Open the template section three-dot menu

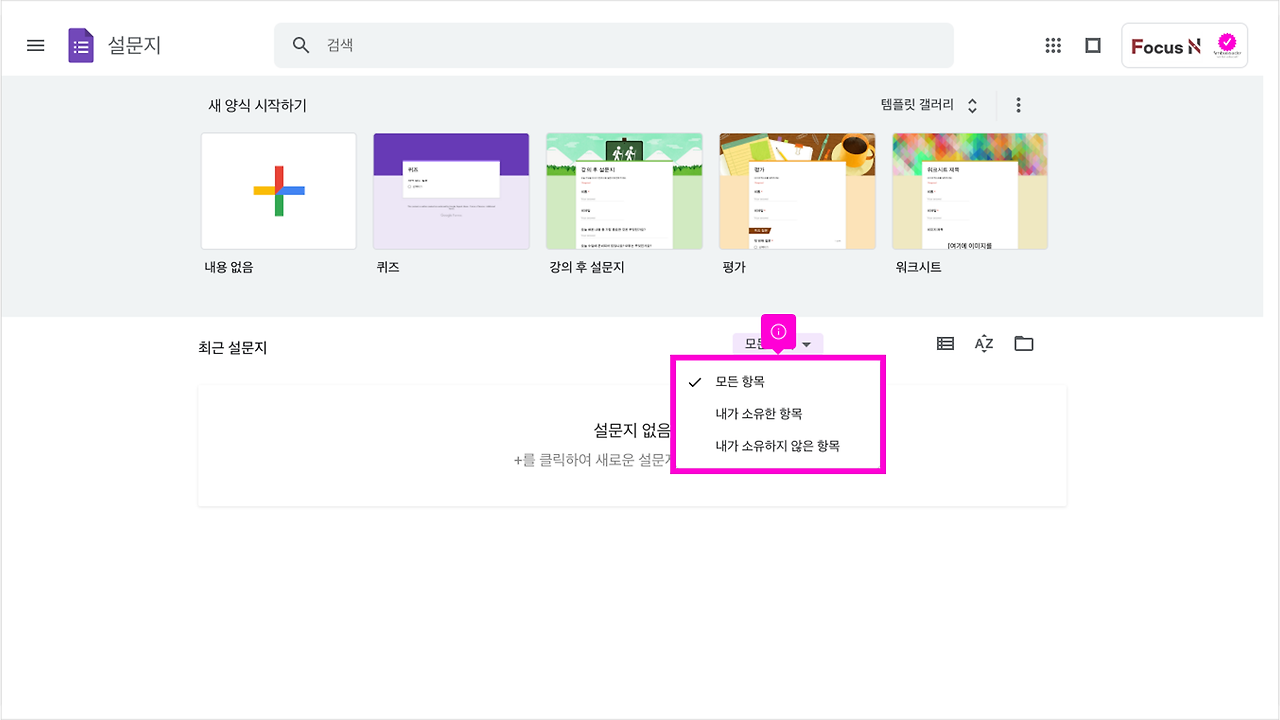(1018, 104)
